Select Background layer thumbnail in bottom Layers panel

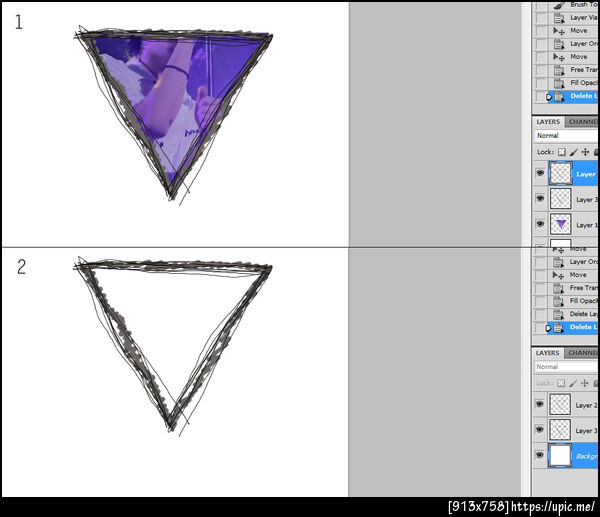[x=560, y=455]
